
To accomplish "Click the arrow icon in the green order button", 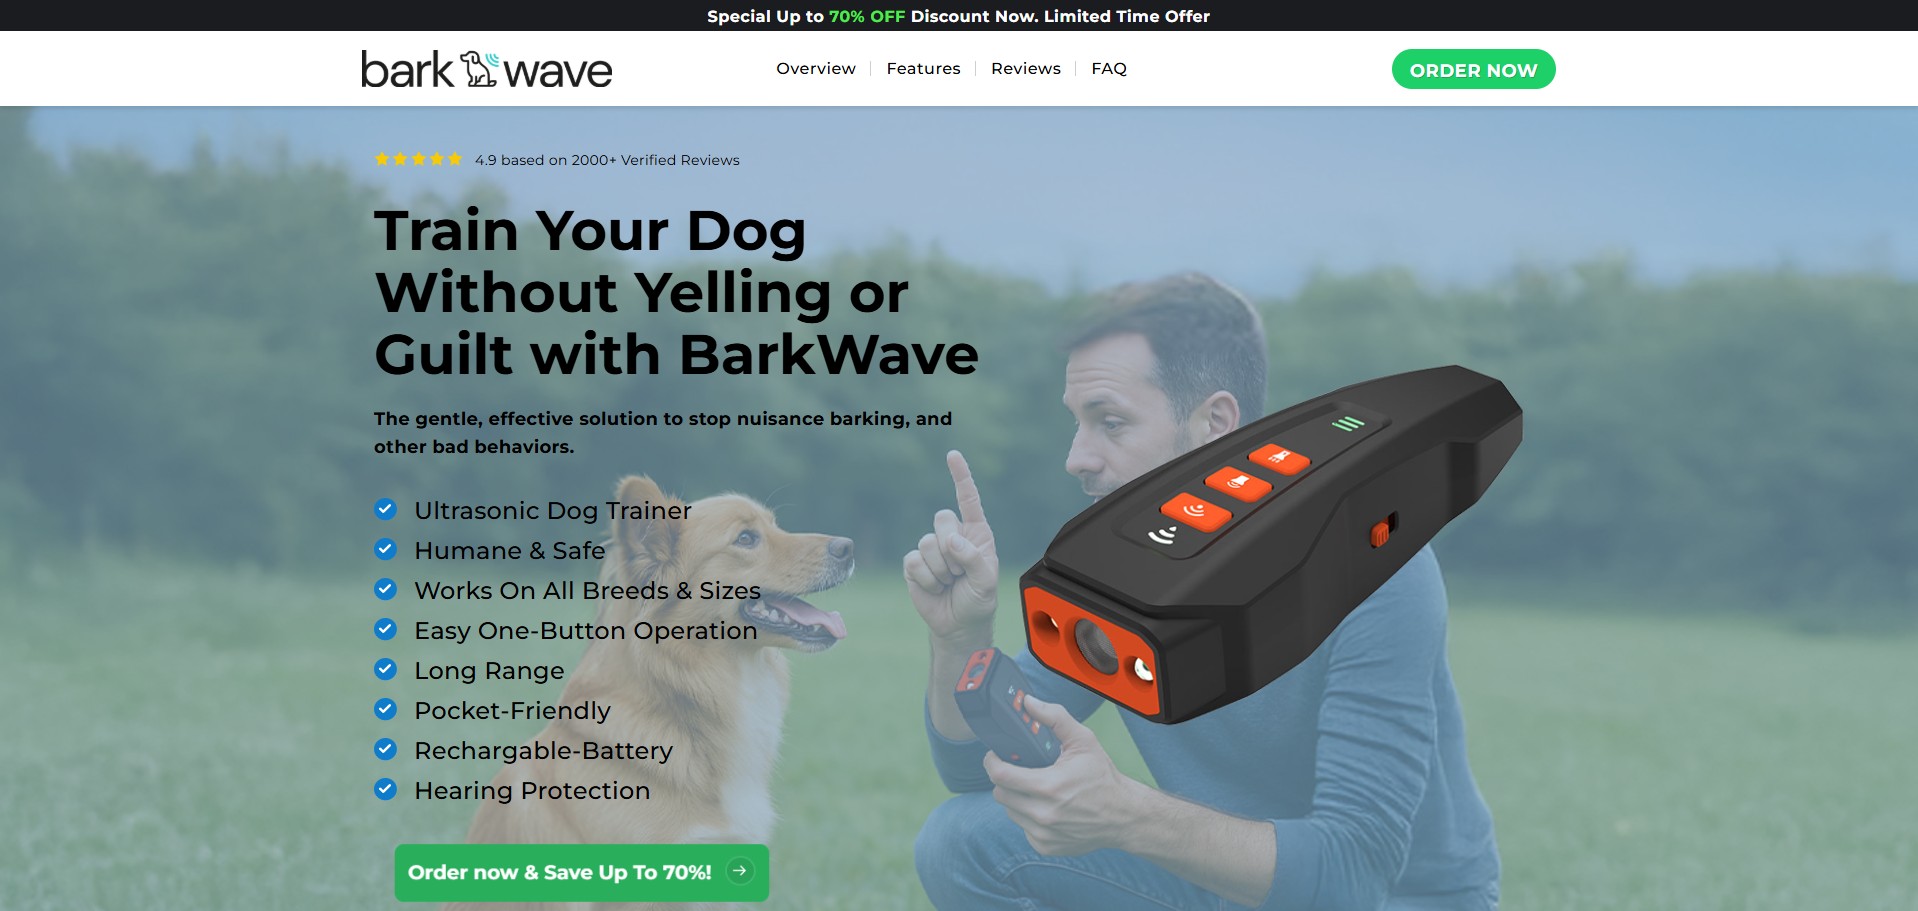I will [740, 871].
